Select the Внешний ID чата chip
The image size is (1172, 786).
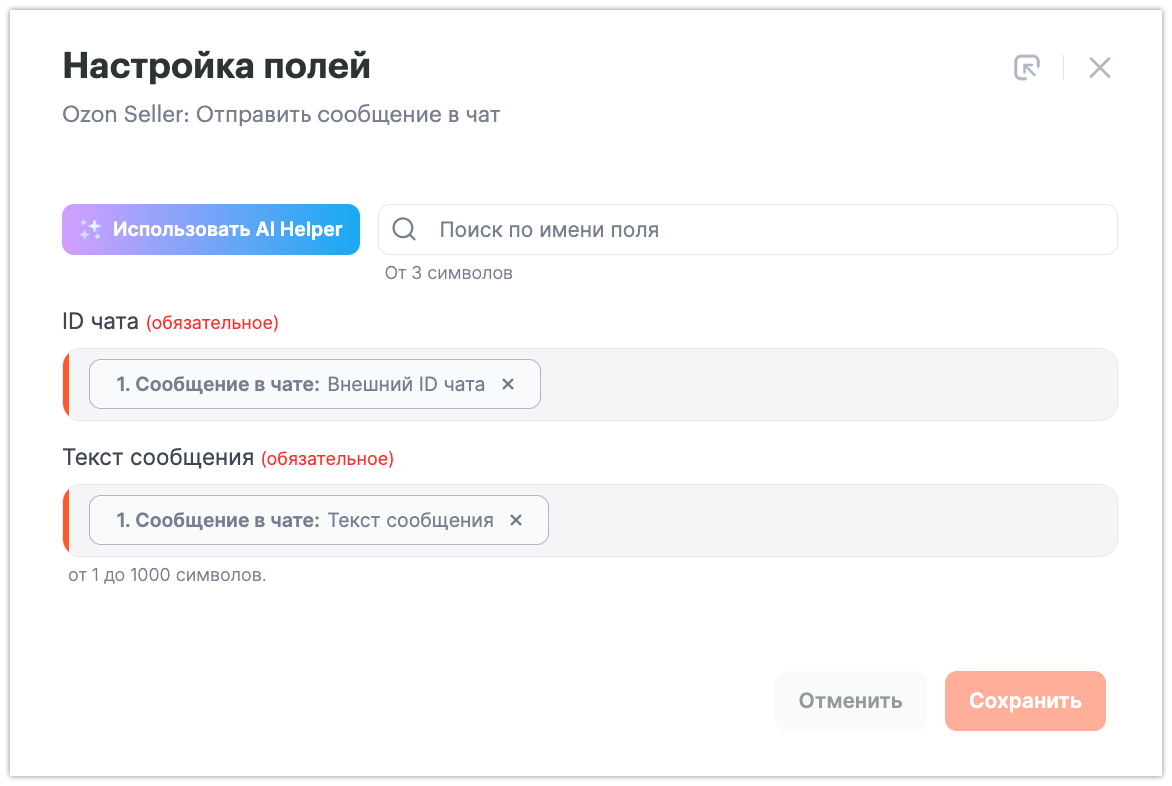pyautogui.click(x=300, y=384)
